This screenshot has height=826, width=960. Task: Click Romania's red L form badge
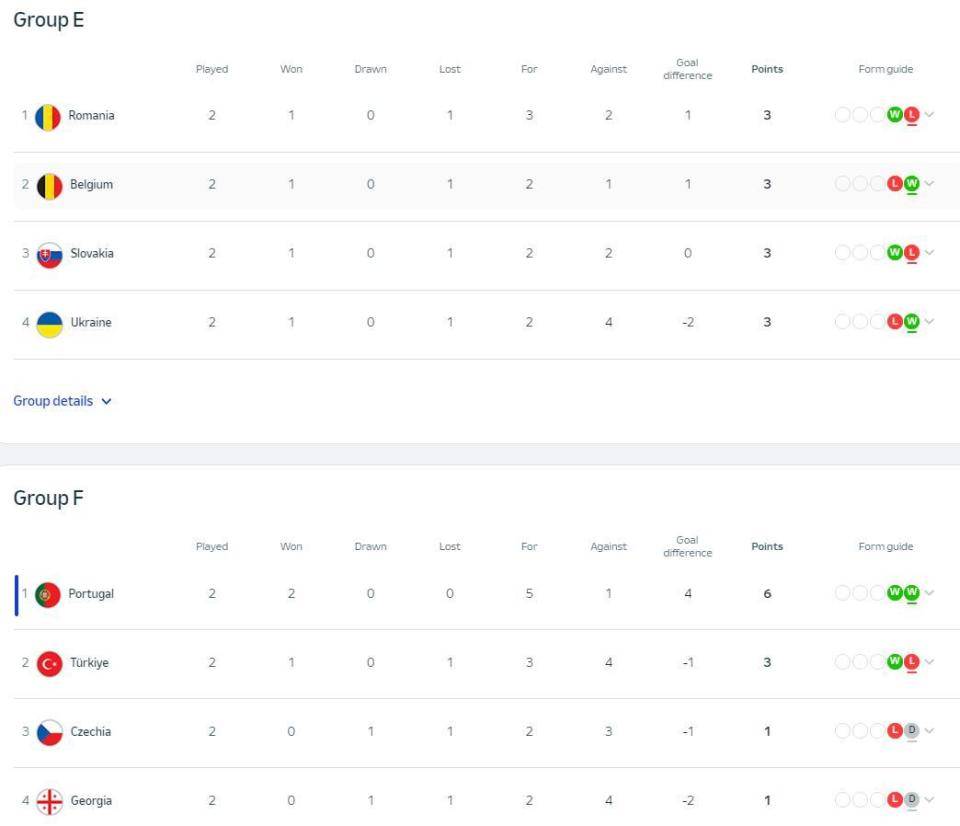pyautogui.click(x=912, y=115)
